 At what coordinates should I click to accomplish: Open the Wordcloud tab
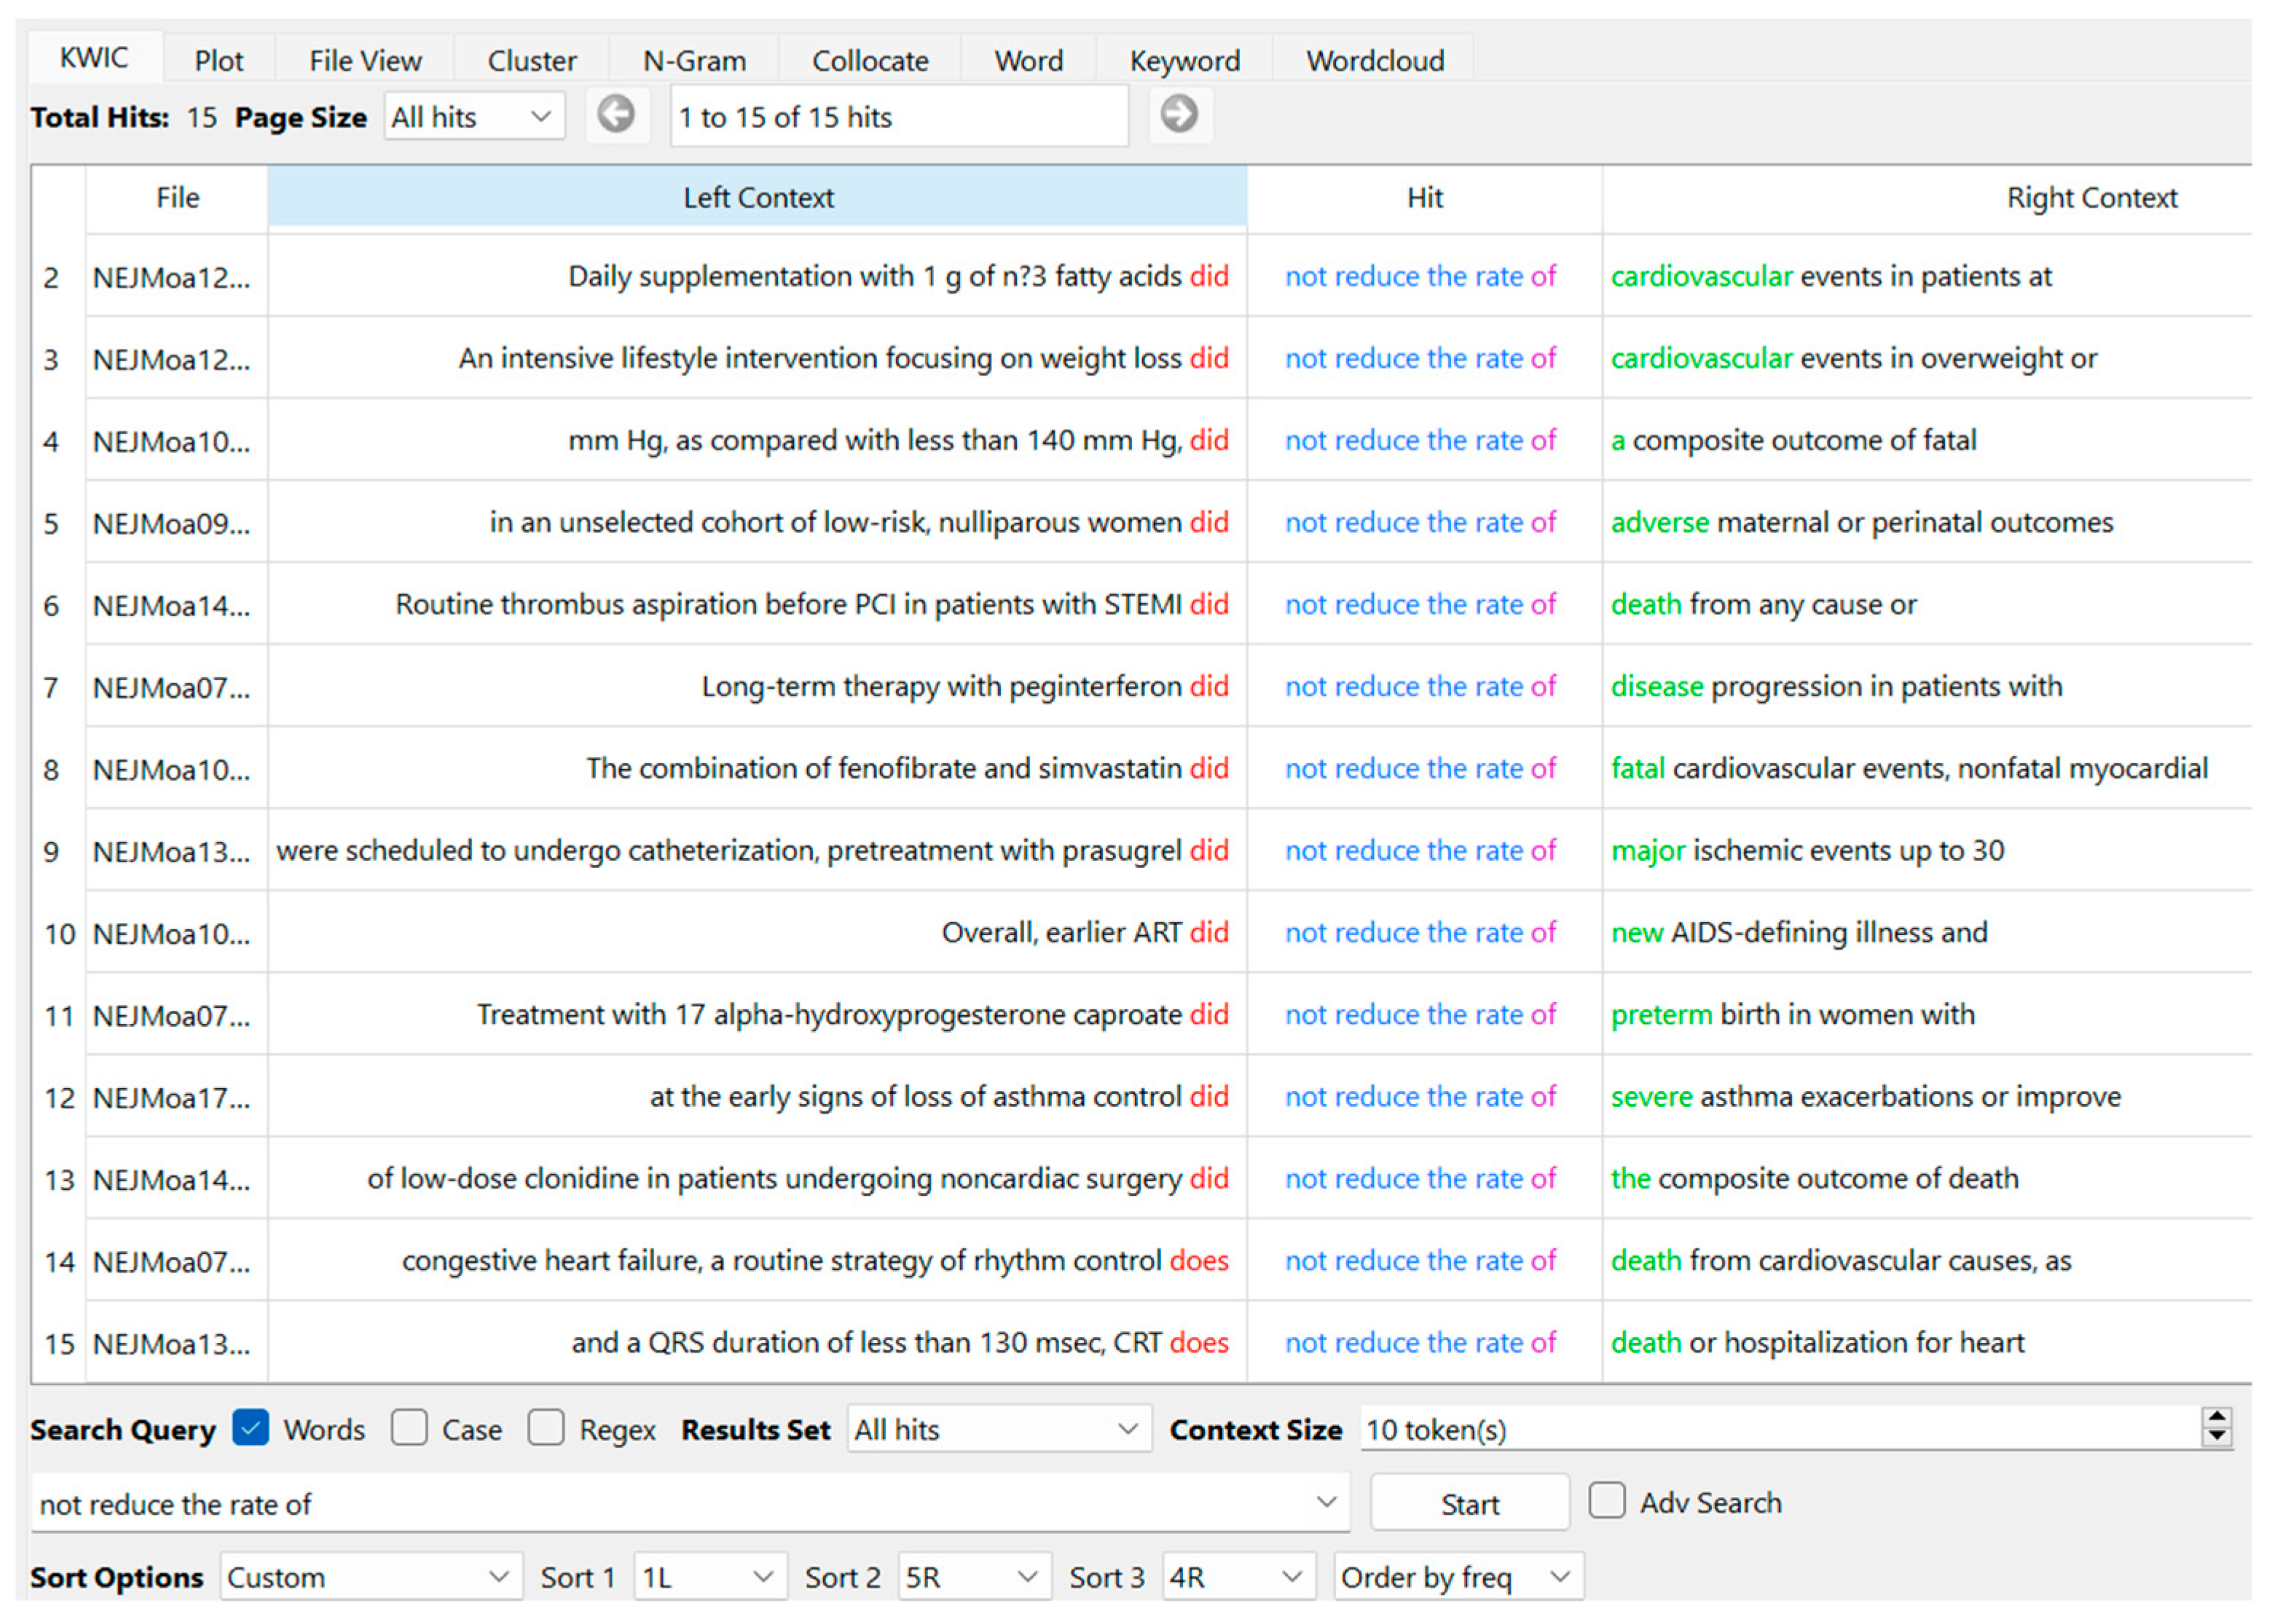(1374, 61)
